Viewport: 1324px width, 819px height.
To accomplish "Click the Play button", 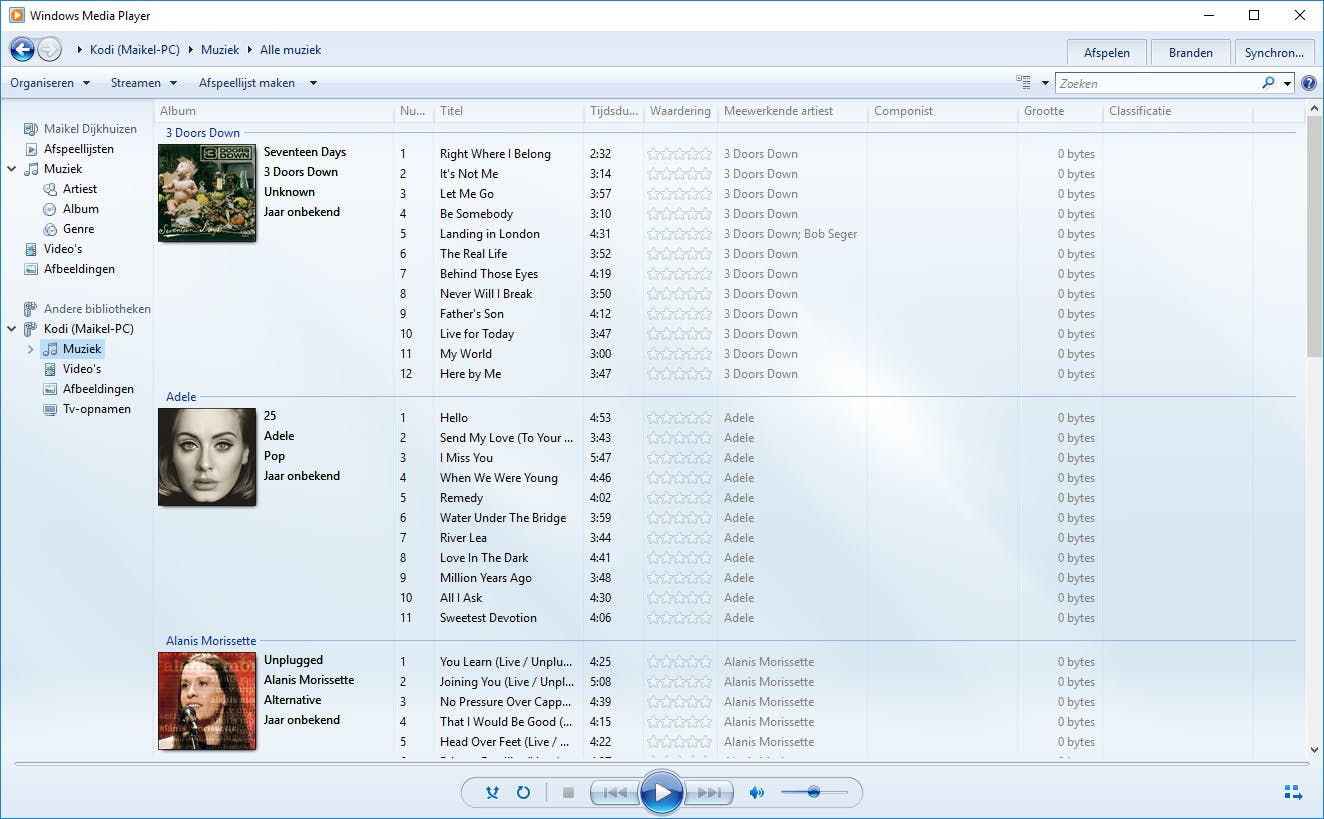I will coord(661,793).
